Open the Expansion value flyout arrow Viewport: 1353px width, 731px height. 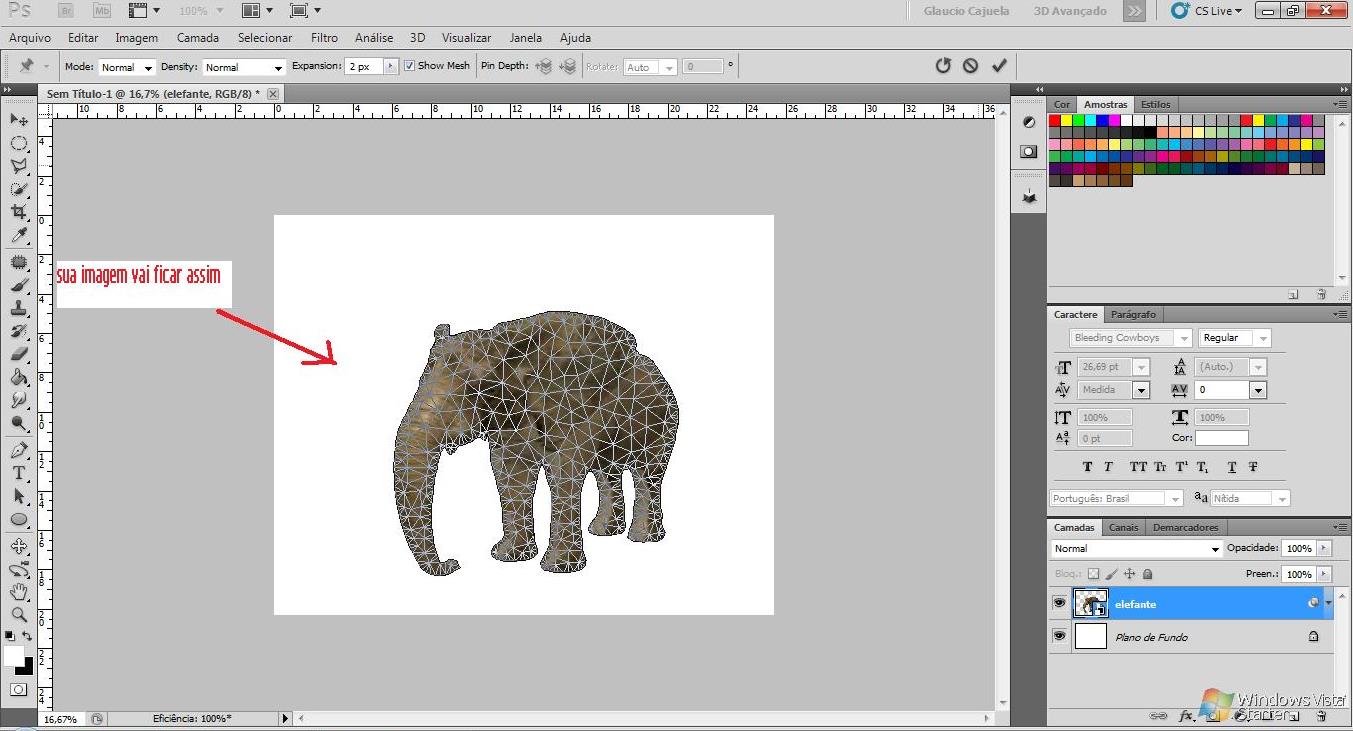[x=391, y=67]
